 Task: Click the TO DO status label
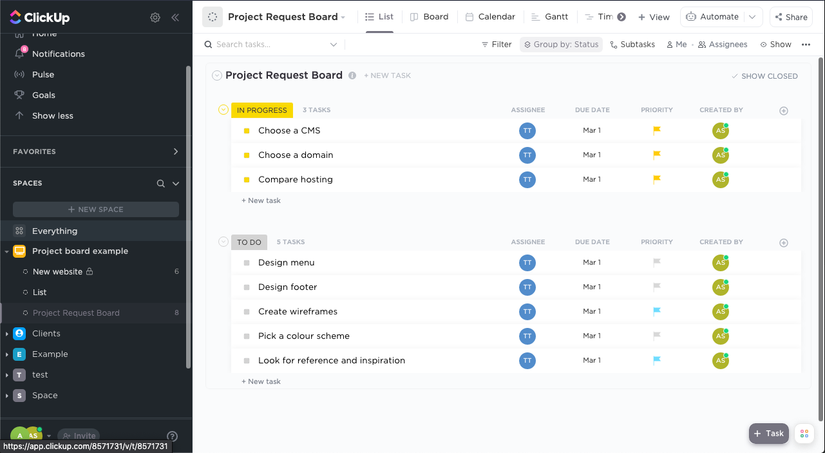coord(249,242)
